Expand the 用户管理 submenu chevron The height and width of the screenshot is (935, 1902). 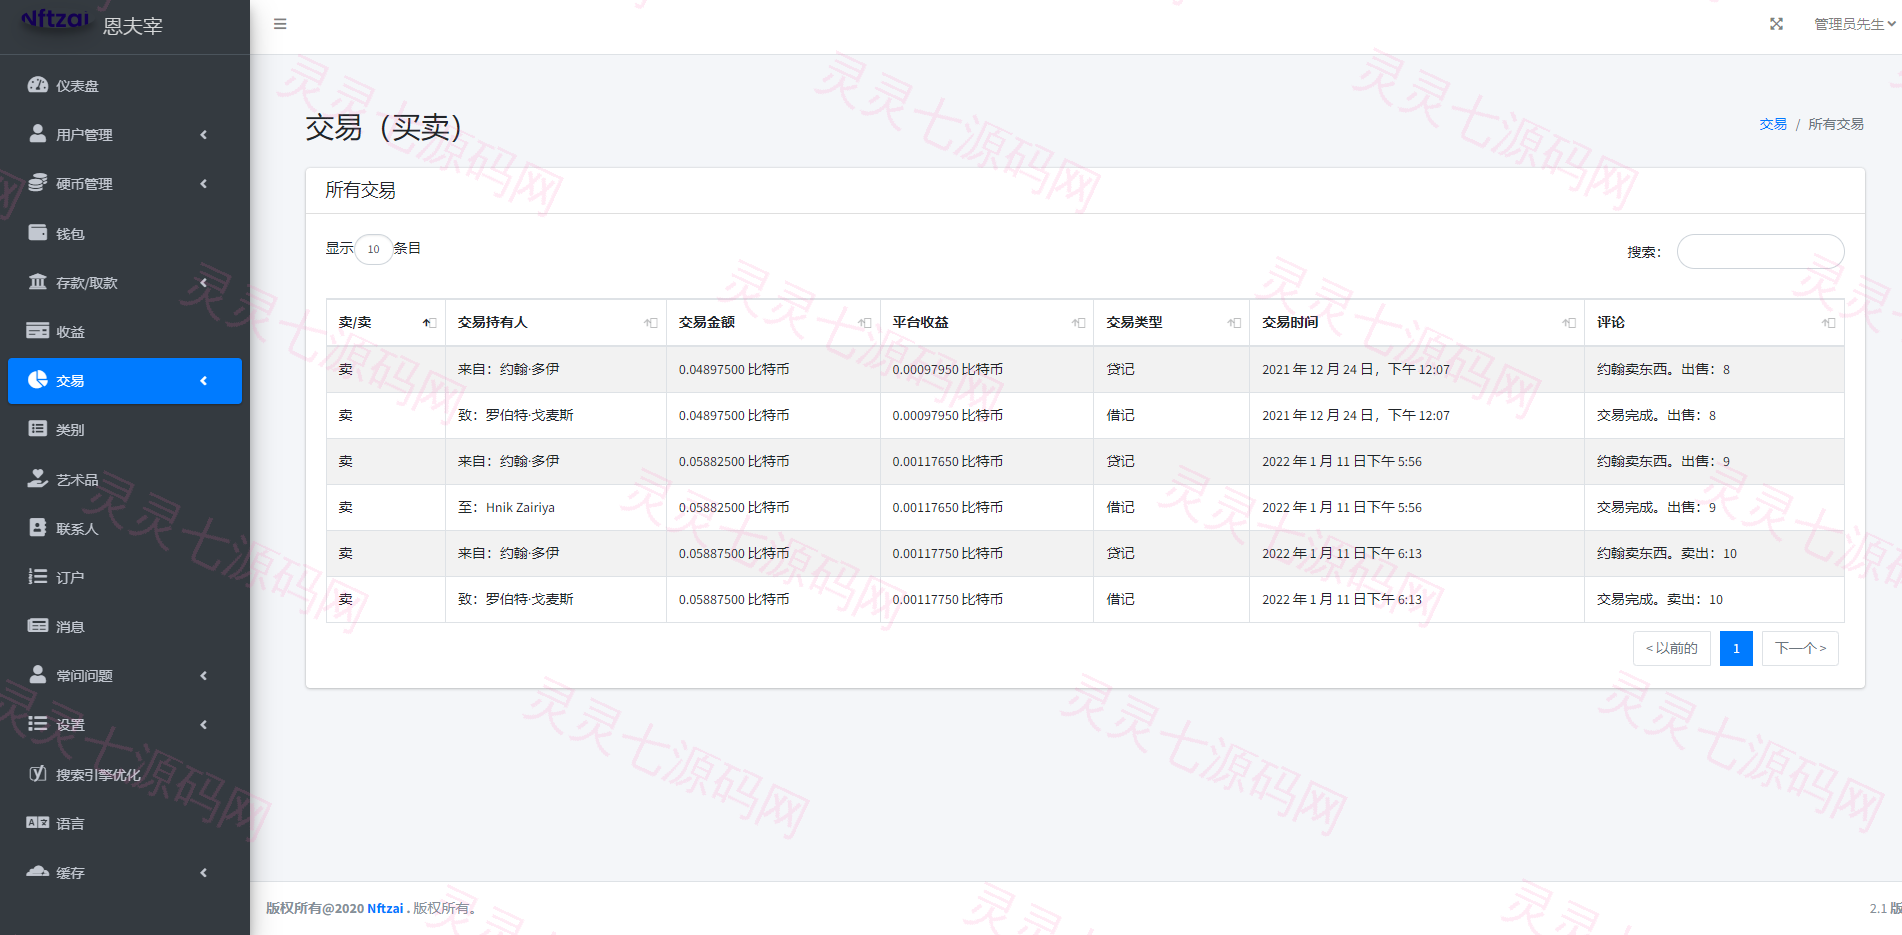[x=204, y=135]
